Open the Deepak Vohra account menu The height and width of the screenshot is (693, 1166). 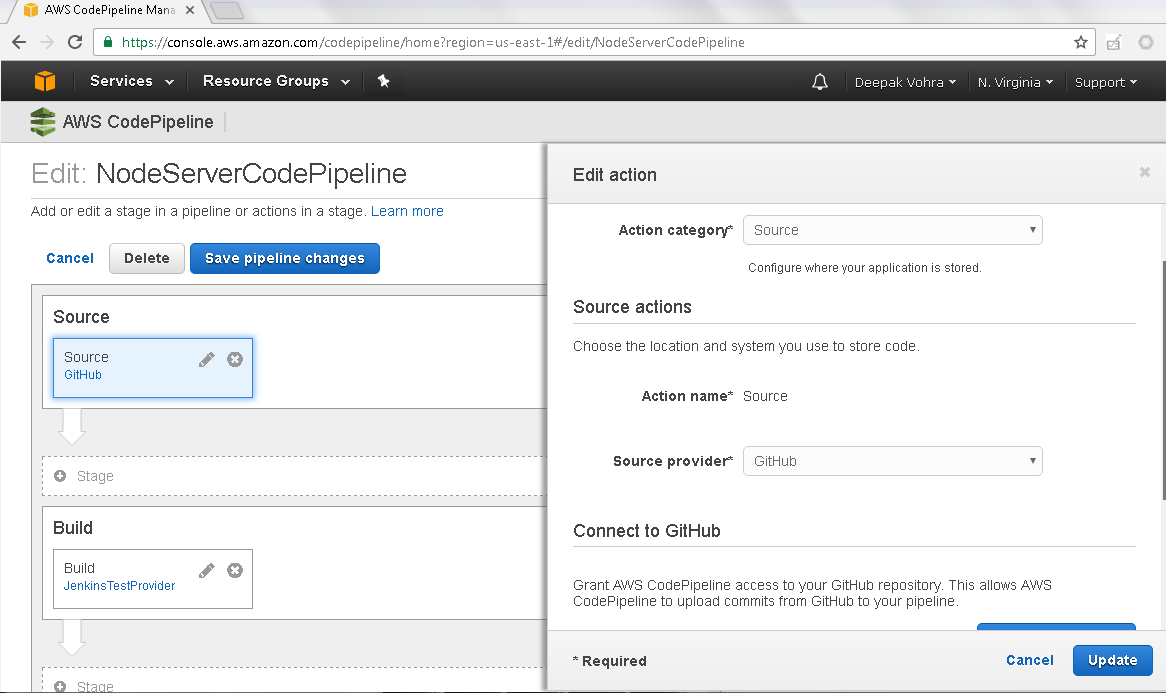click(905, 83)
